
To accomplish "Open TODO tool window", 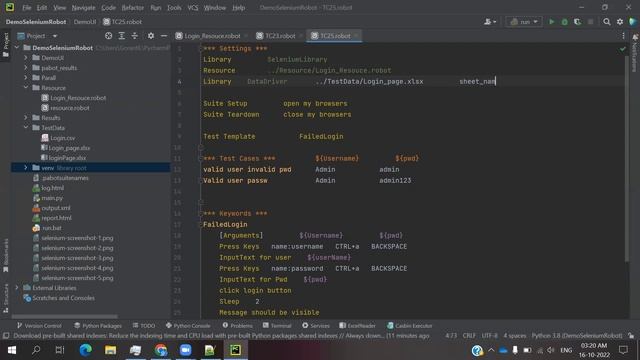I will 144,326.
